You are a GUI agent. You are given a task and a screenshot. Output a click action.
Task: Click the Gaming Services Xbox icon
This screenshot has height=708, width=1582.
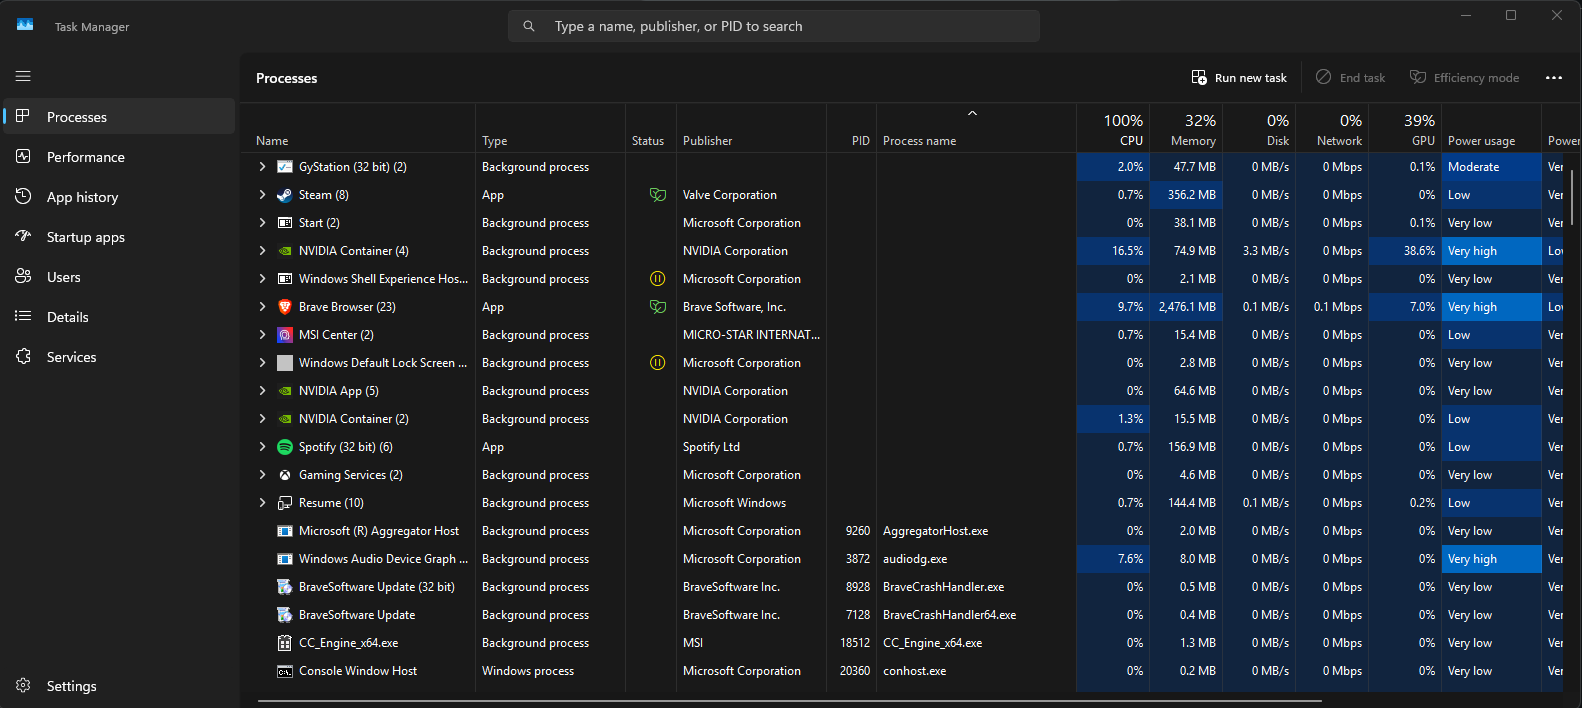click(285, 475)
